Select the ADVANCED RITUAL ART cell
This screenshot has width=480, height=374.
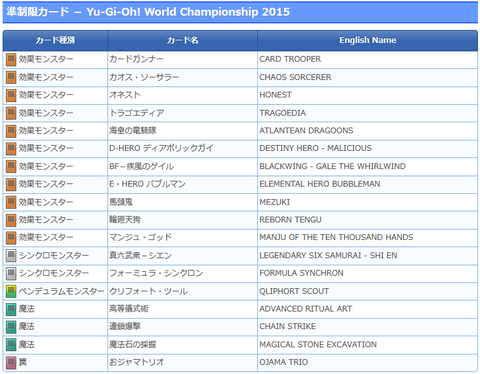tap(367, 309)
